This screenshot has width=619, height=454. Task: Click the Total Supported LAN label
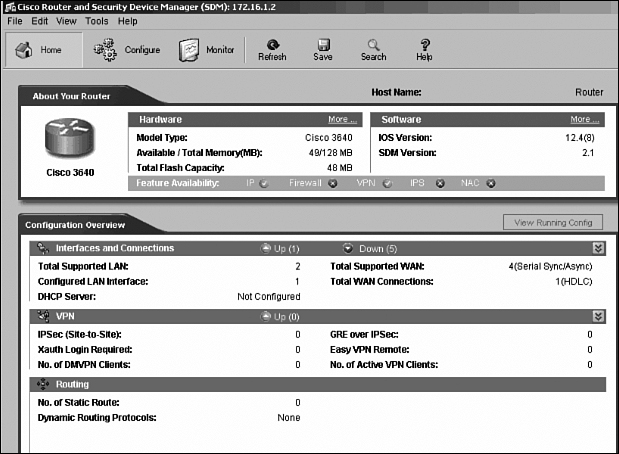click(83, 266)
